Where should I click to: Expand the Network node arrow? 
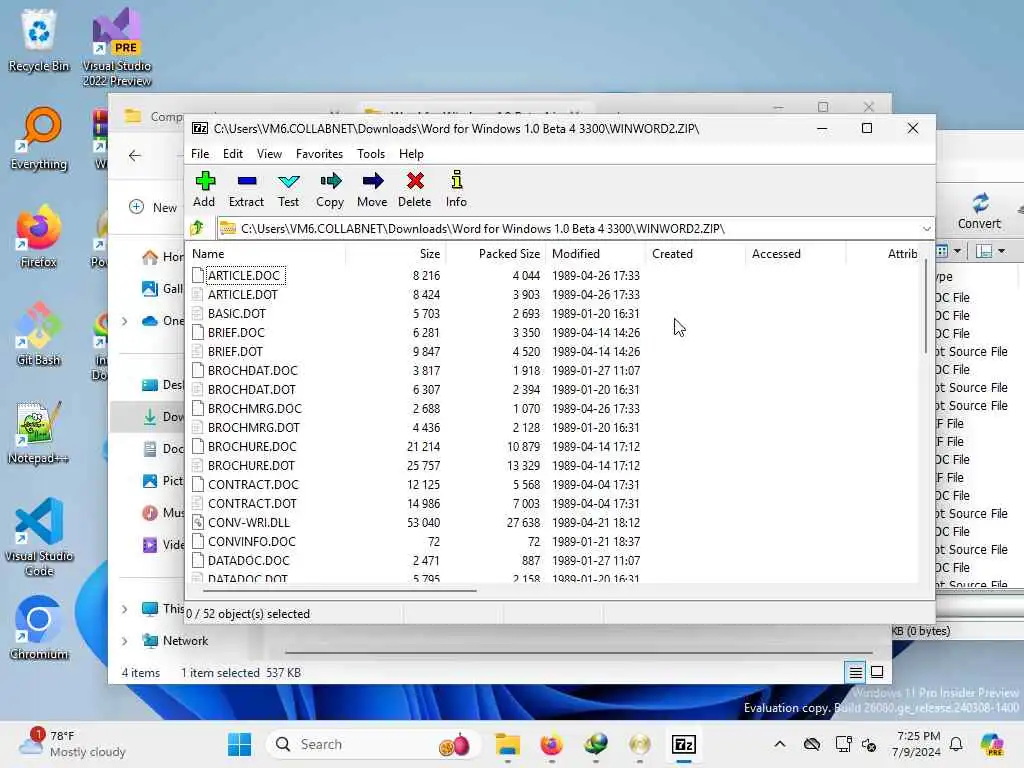[124, 641]
